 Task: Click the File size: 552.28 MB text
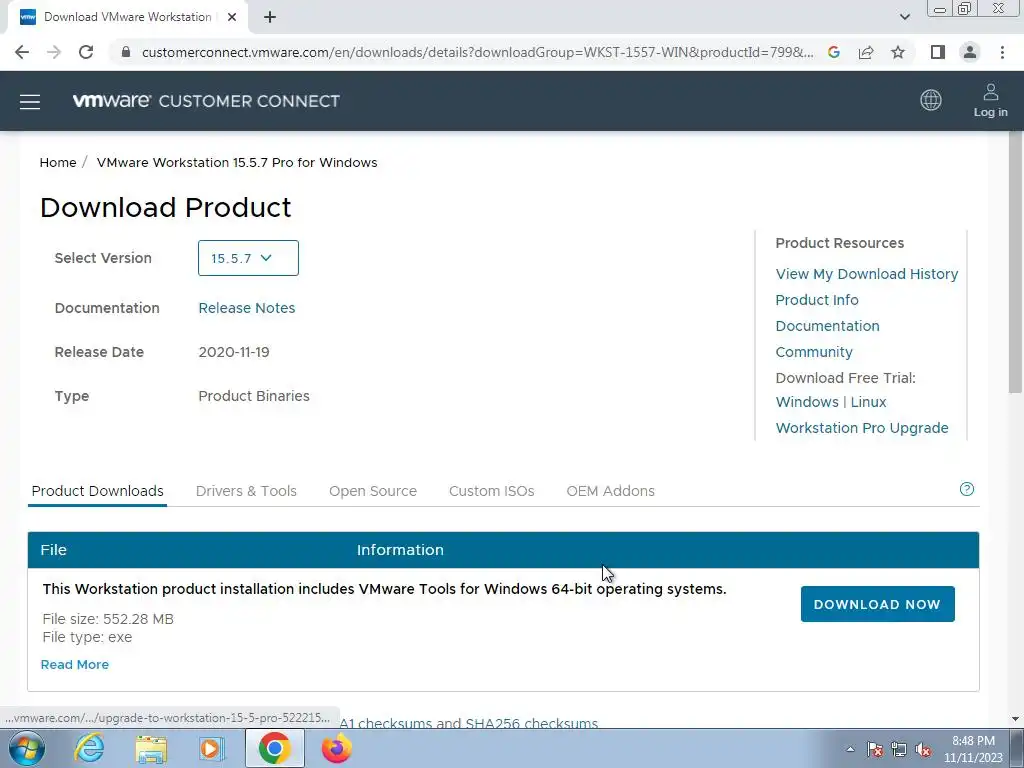coord(108,618)
